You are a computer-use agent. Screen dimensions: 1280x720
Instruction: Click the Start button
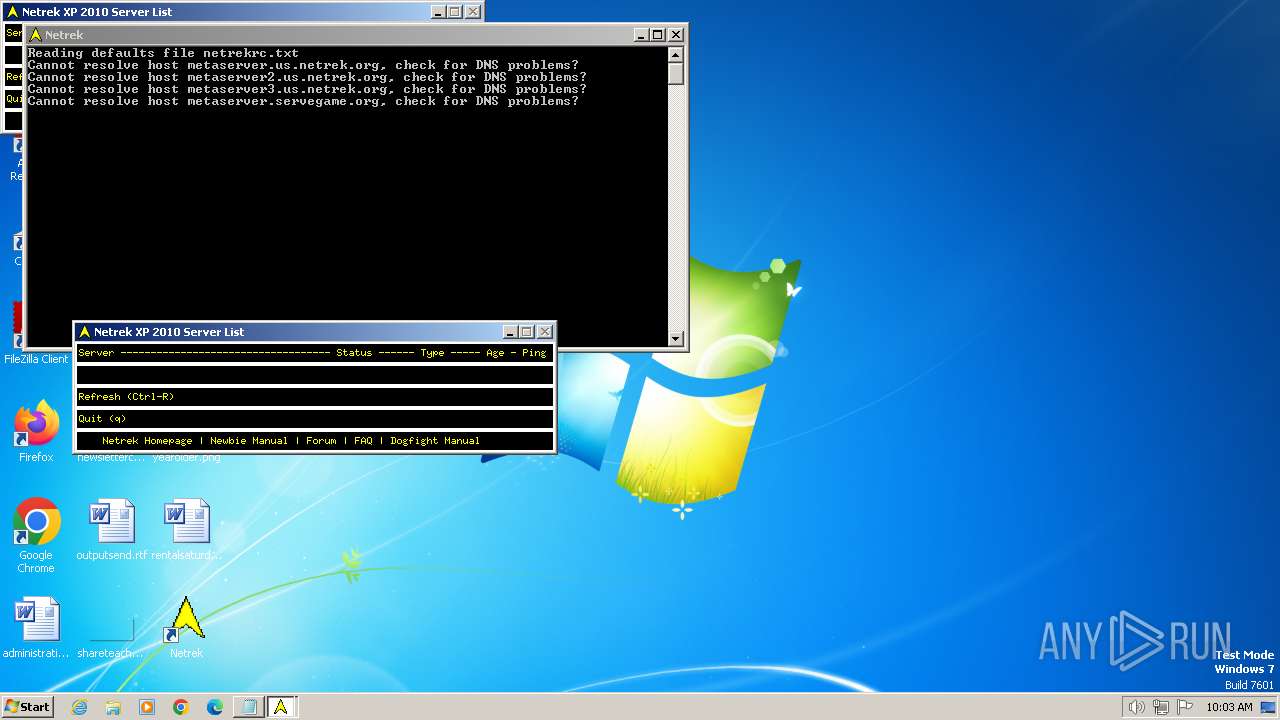(x=27, y=707)
